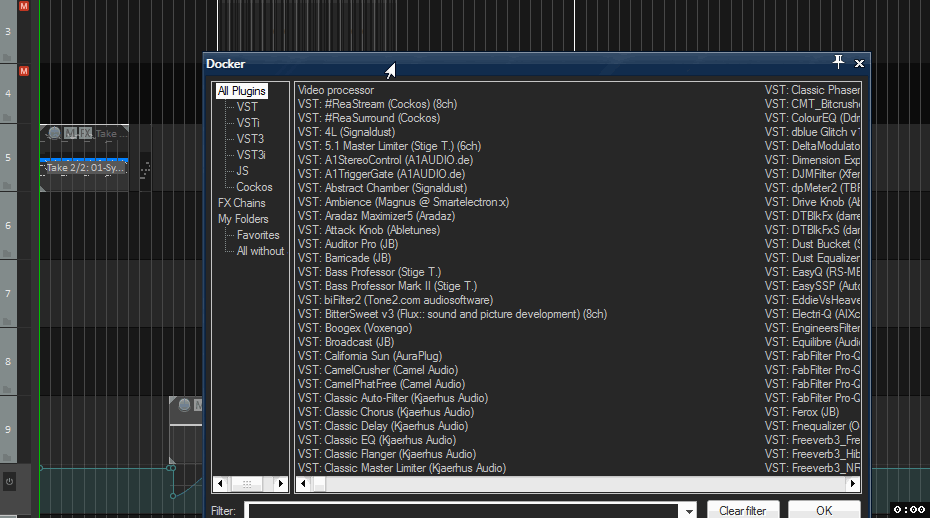Select VST: Bass Professor (Stige T.)
930x518 pixels.
coord(370,272)
